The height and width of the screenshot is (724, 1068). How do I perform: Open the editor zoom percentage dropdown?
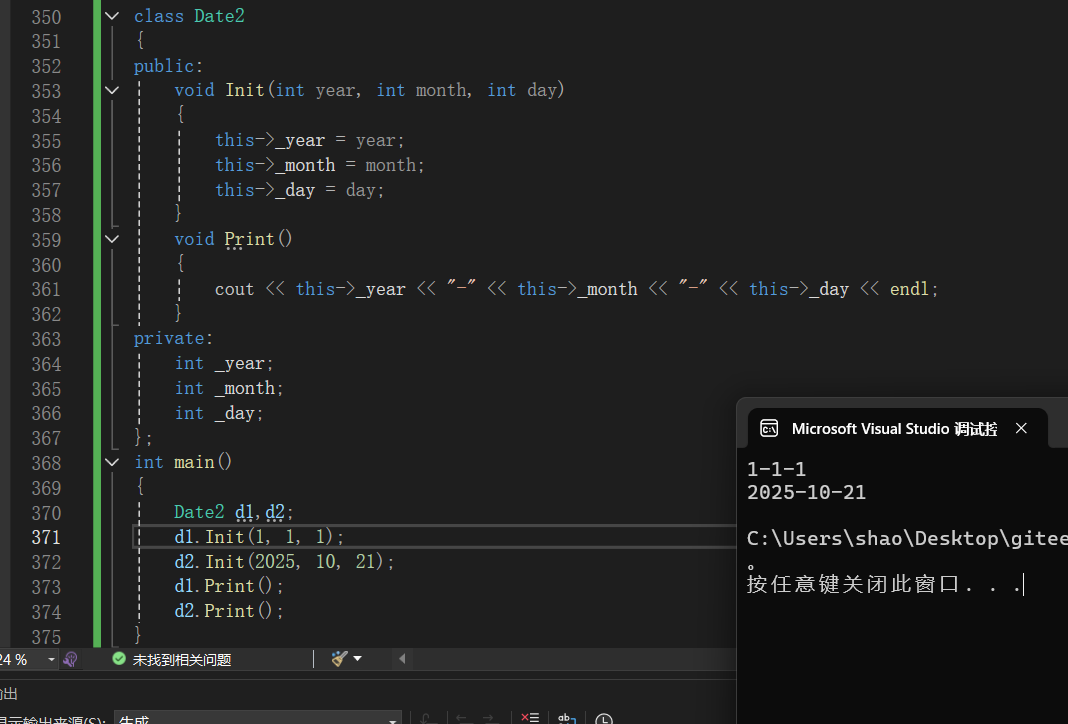(51, 659)
